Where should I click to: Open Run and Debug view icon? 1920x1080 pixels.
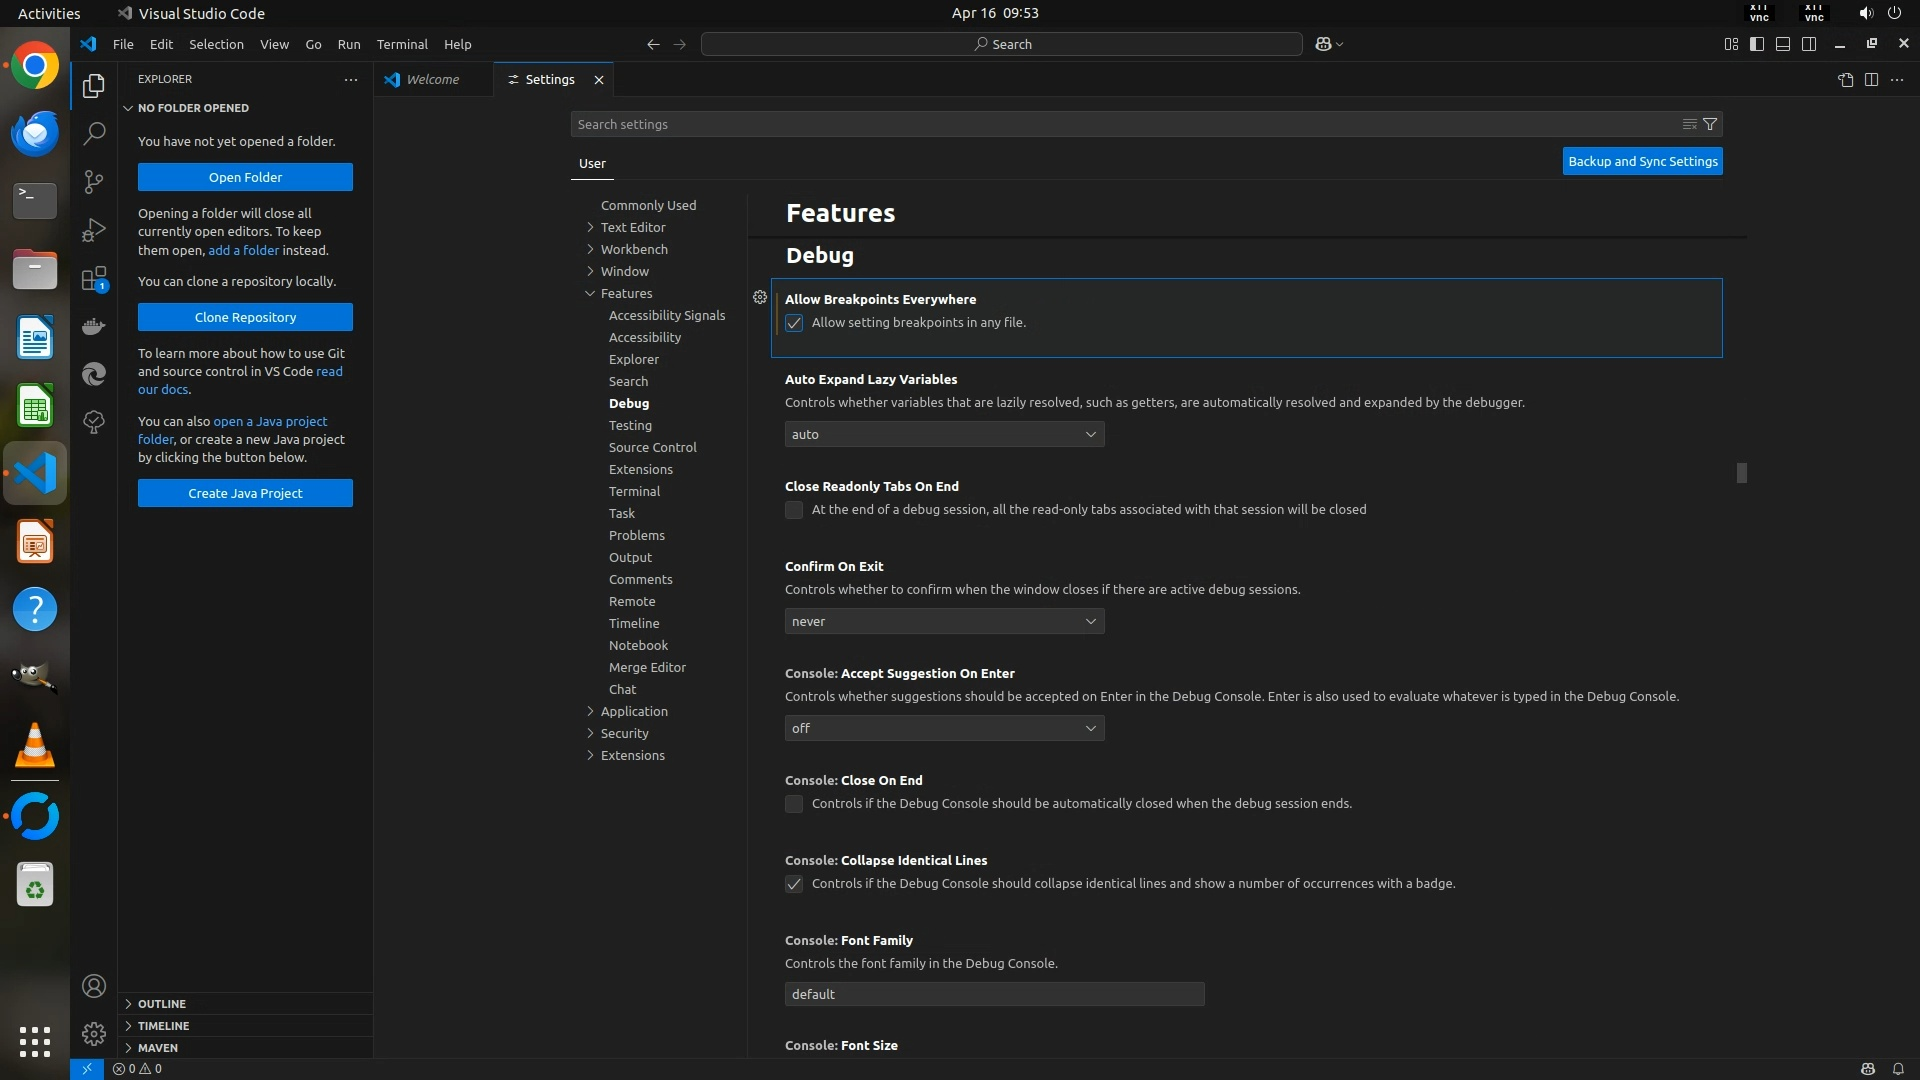[x=94, y=230]
